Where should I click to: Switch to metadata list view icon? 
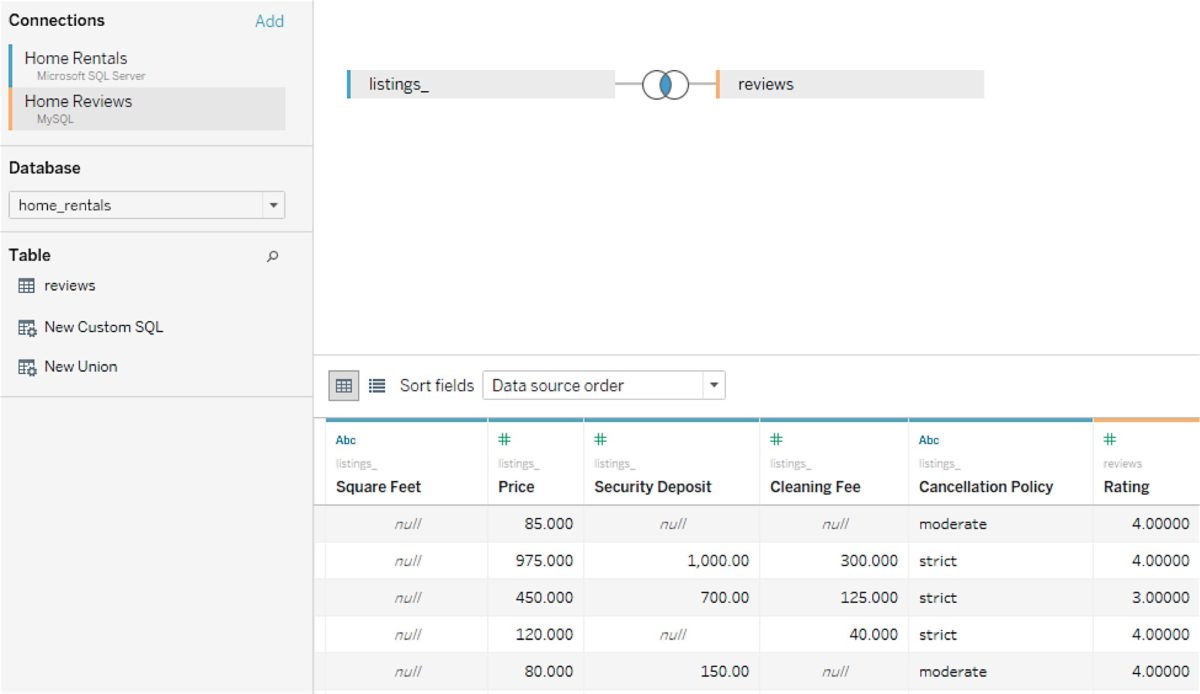click(377, 385)
